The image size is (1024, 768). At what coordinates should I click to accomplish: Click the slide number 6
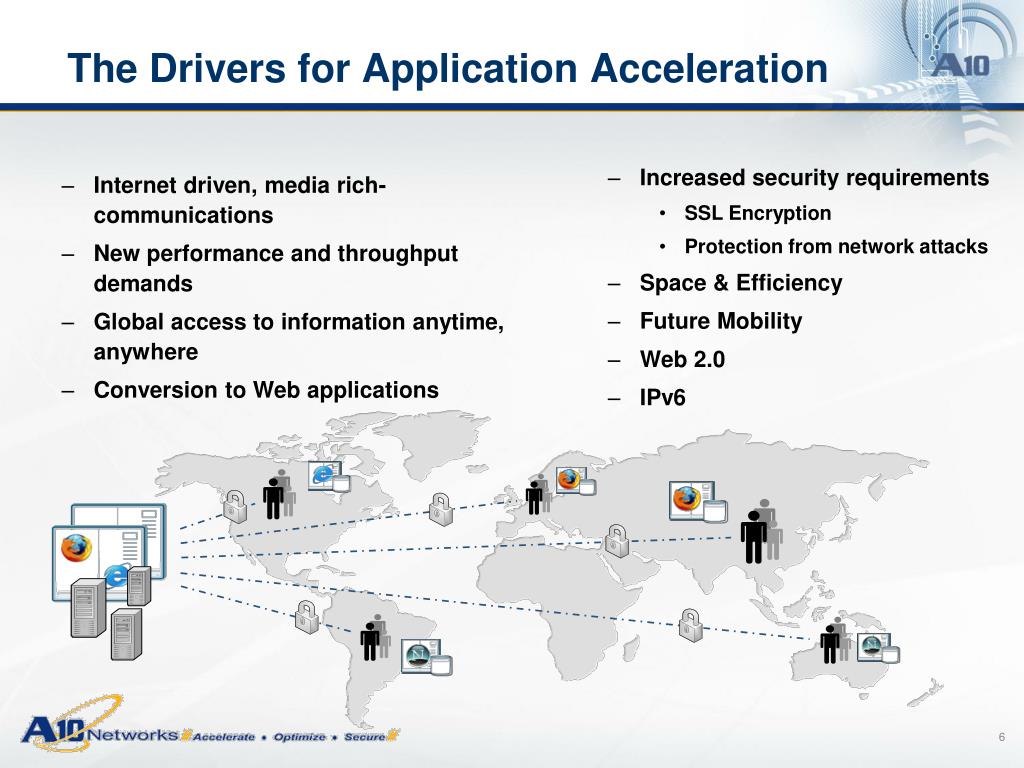point(1002,737)
